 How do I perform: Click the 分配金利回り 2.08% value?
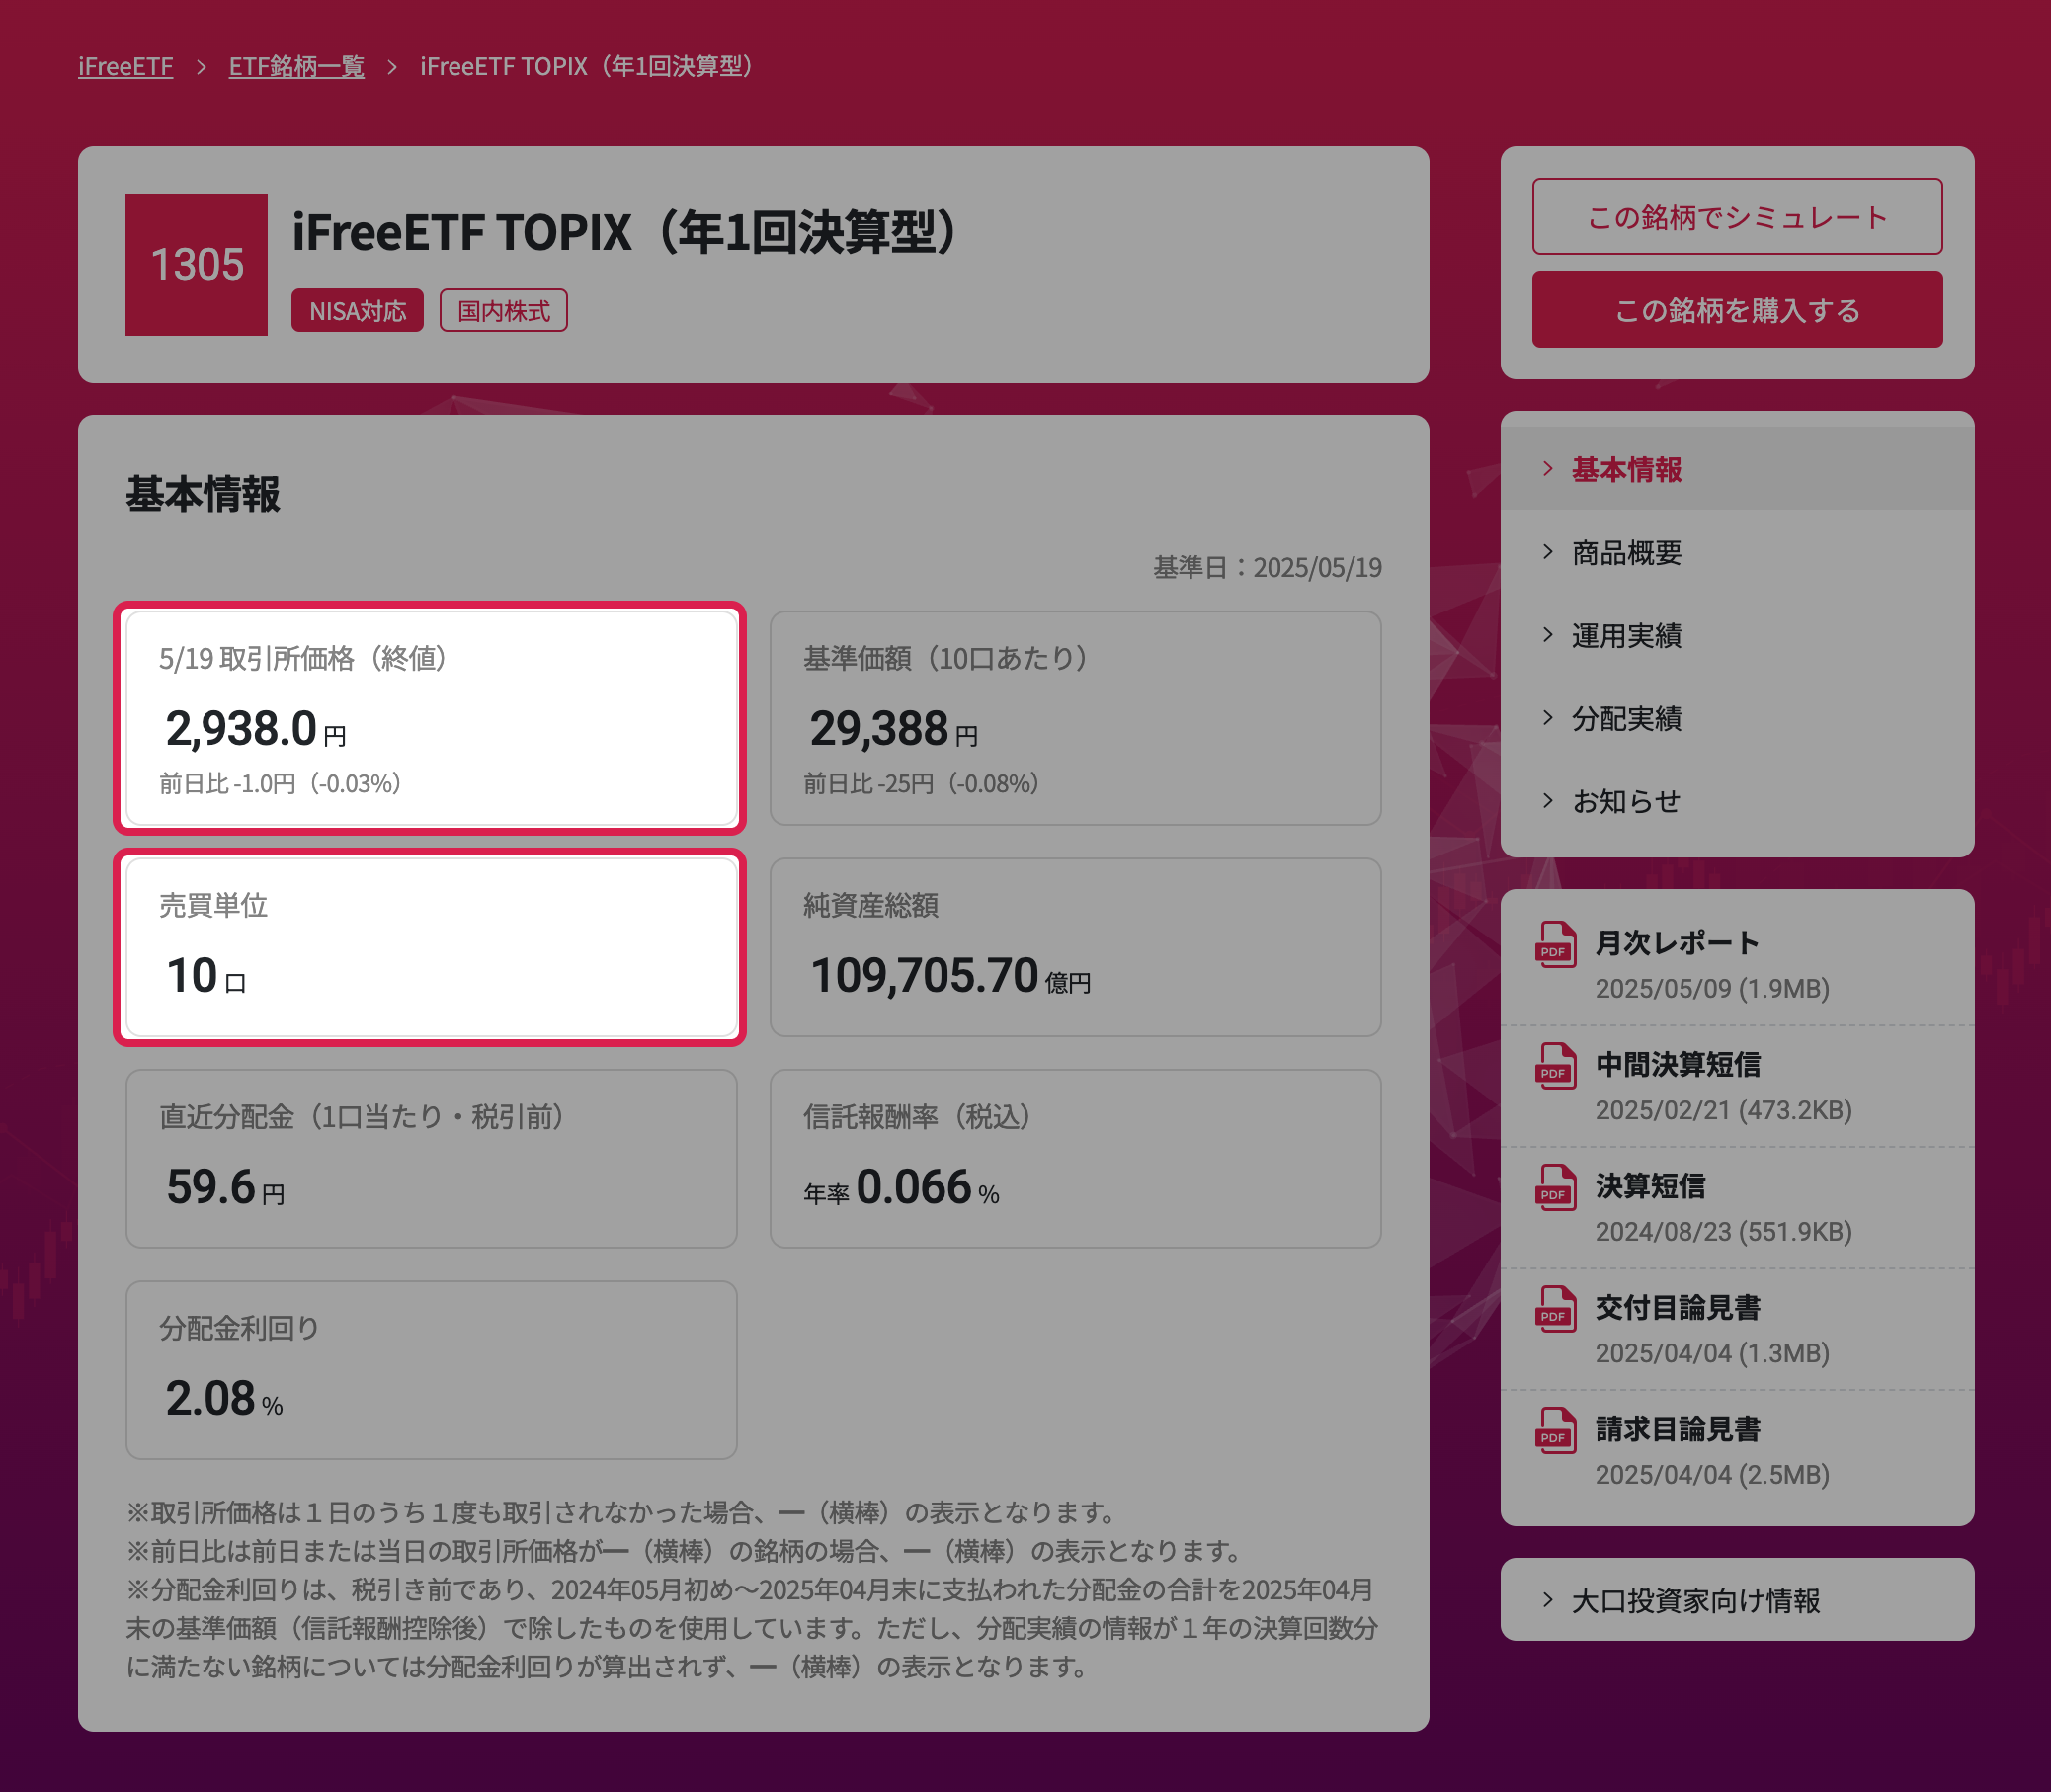[224, 1399]
